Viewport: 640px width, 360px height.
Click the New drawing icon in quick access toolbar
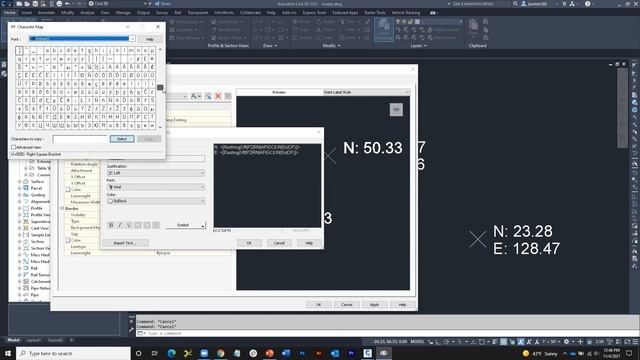click(x=19, y=4)
